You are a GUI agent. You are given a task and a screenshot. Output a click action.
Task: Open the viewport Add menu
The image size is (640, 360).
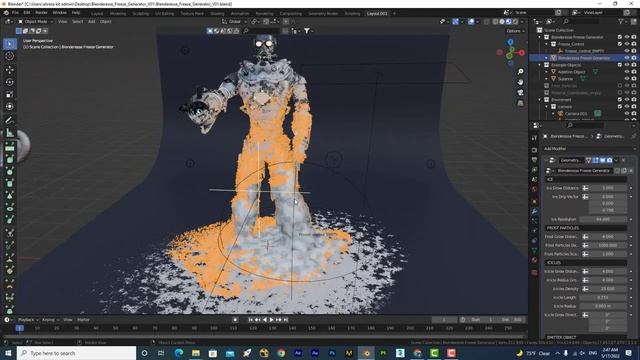(x=92, y=22)
